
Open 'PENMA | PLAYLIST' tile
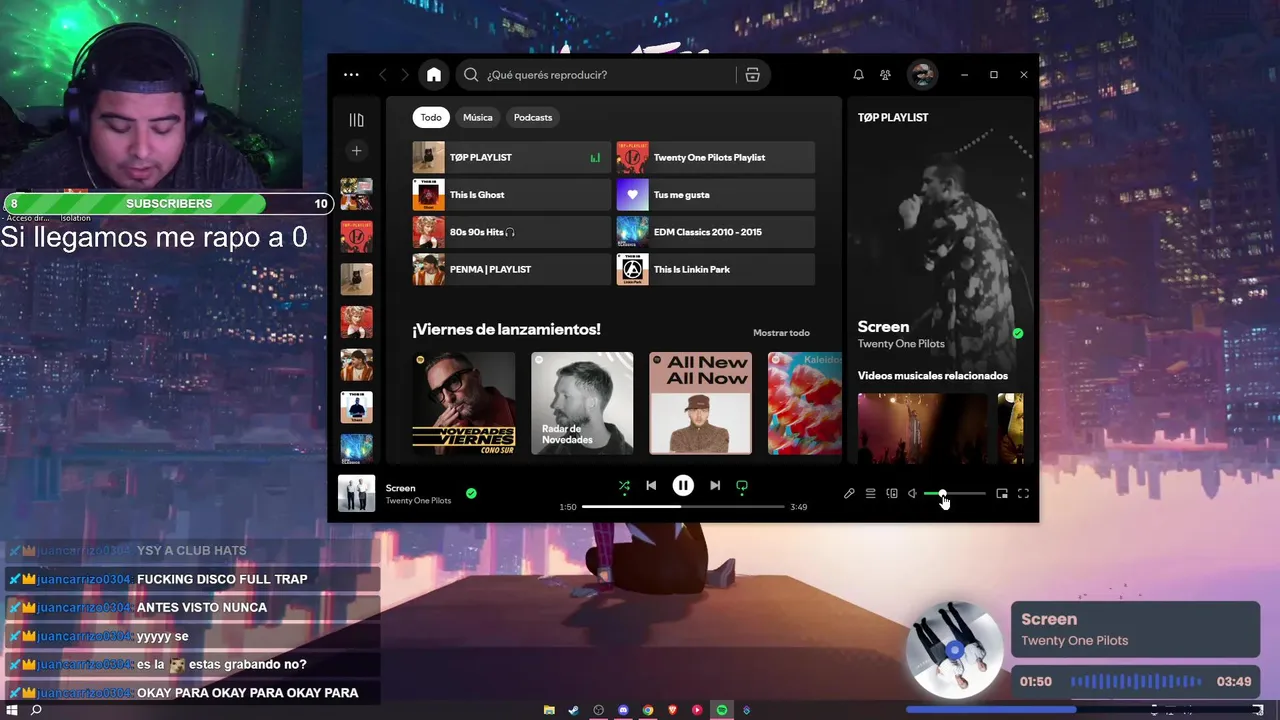click(511, 269)
